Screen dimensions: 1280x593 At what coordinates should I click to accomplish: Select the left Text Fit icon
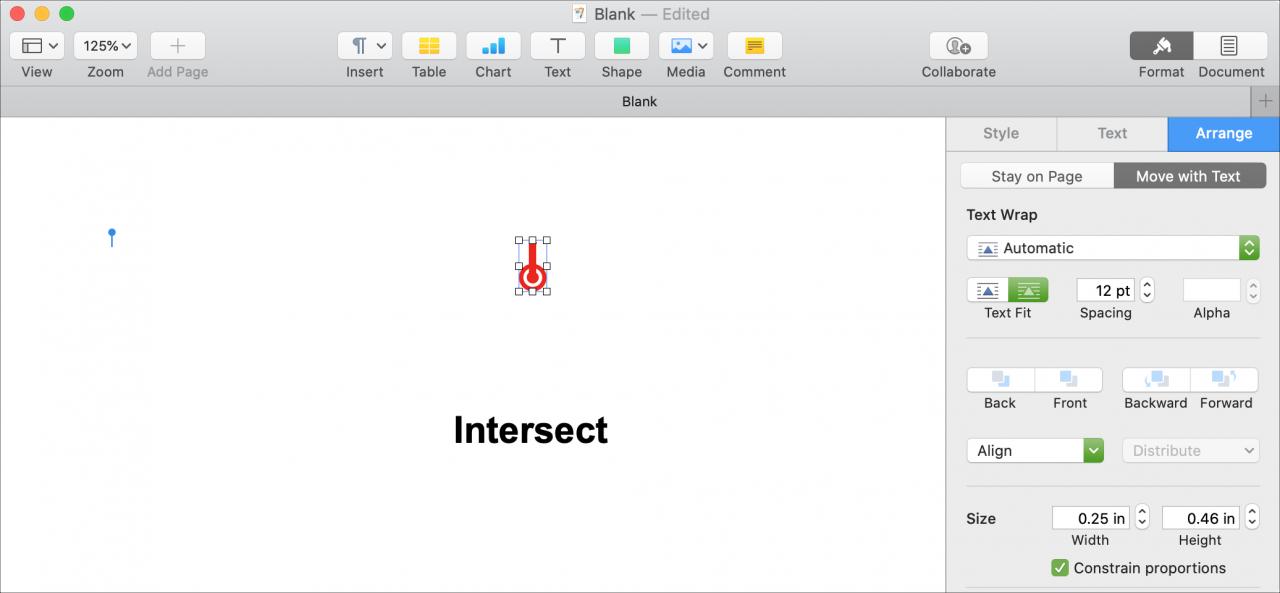coord(988,290)
